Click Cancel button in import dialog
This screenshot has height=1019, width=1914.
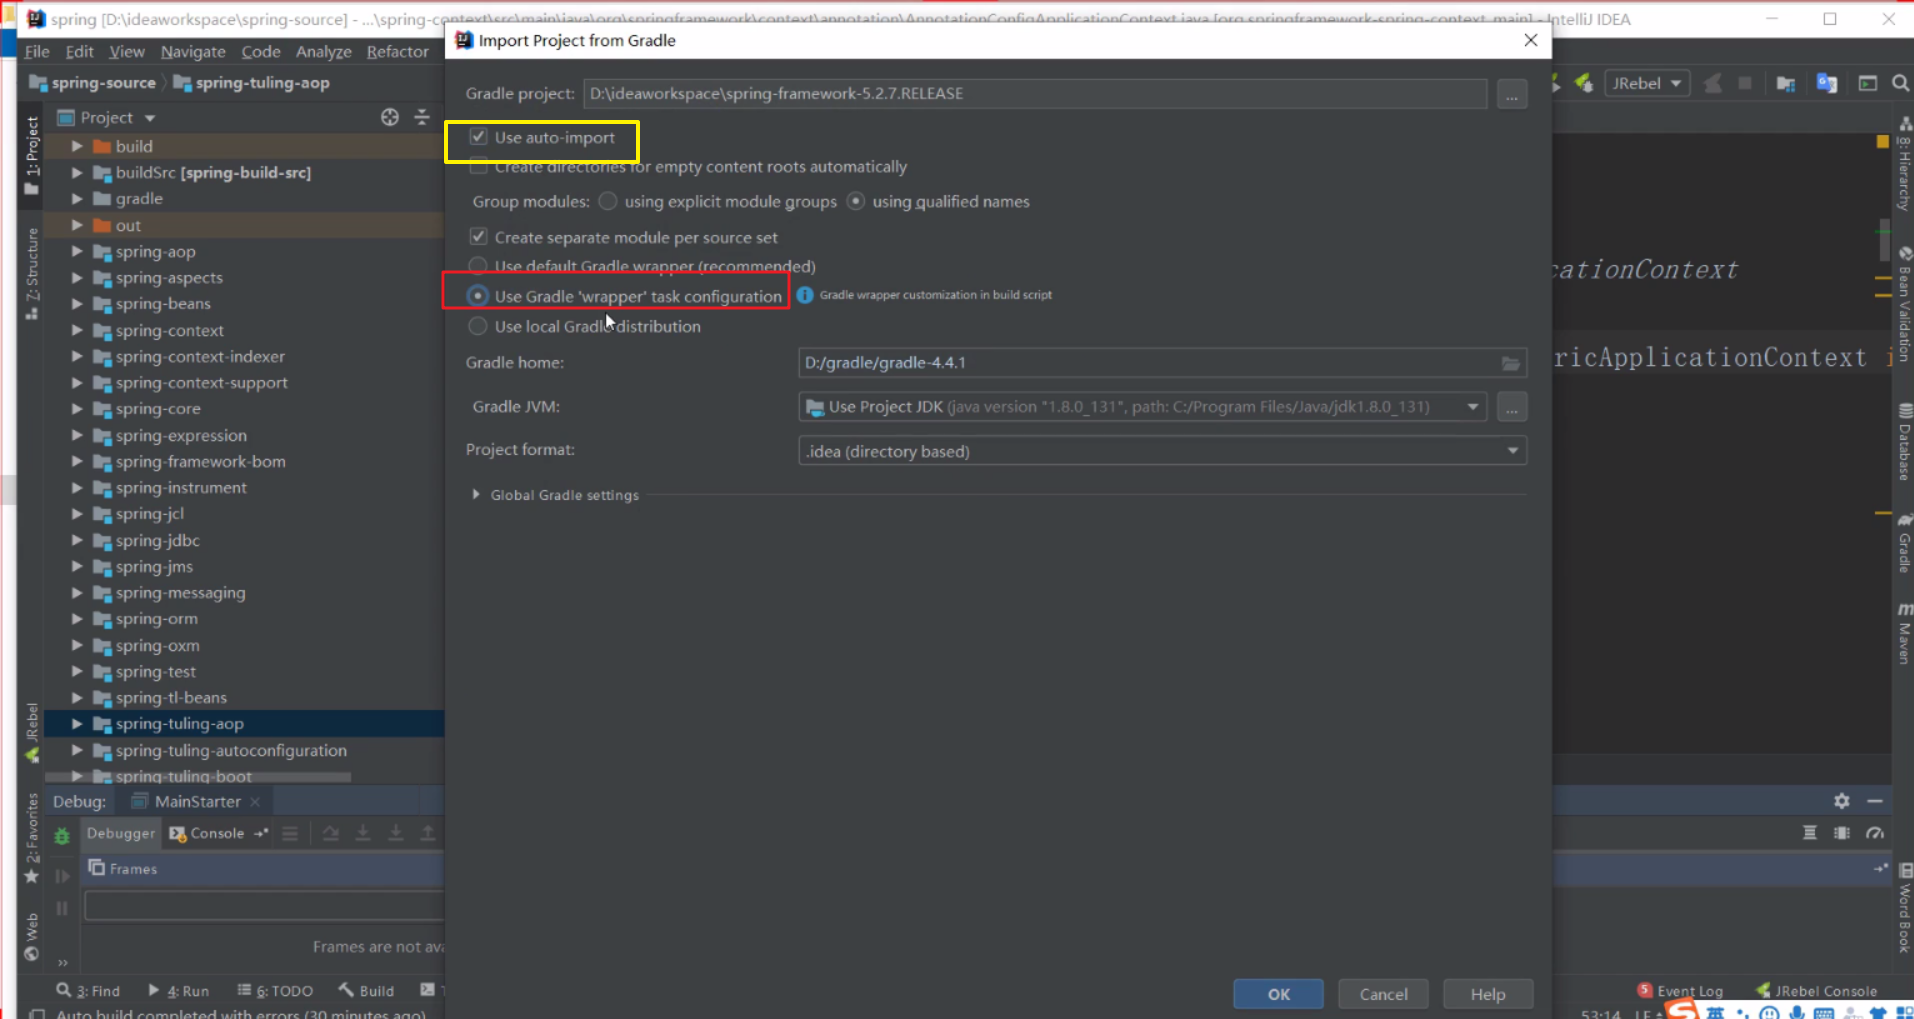coord(1383,994)
